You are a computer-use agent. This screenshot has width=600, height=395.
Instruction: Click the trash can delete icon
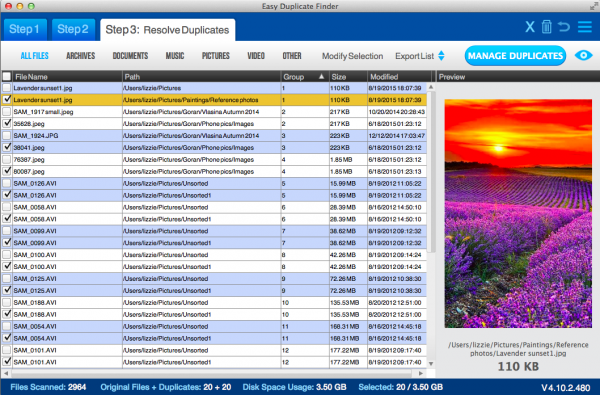point(546,27)
